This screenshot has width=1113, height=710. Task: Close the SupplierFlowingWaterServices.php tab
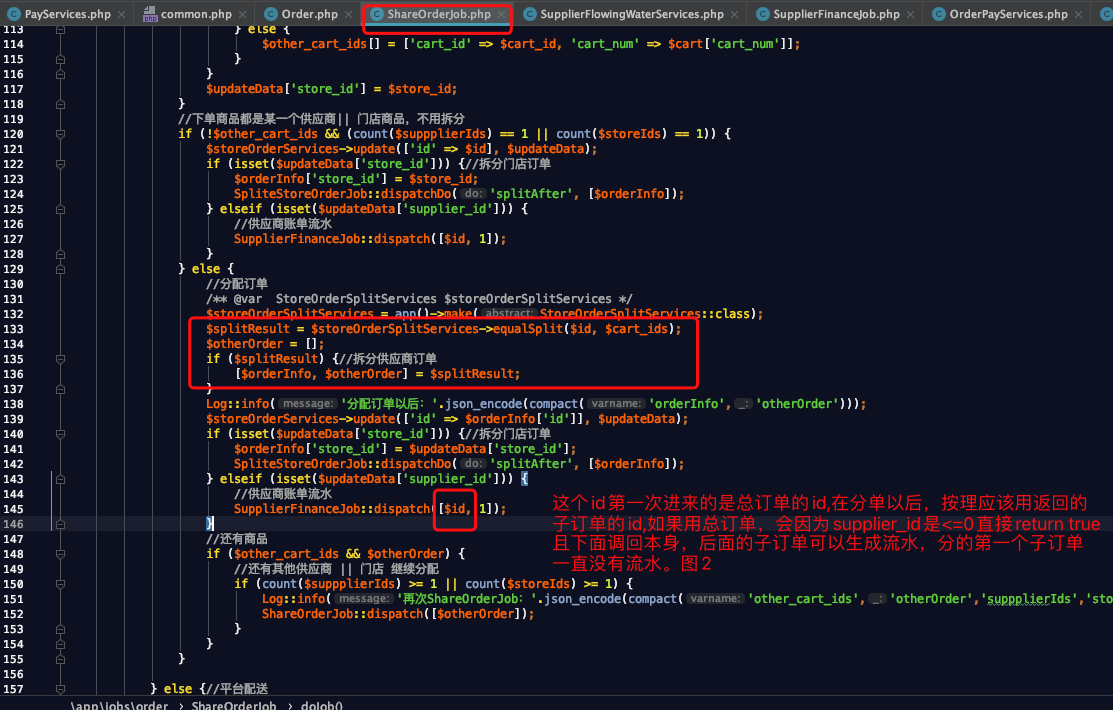[x=735, y=14]
